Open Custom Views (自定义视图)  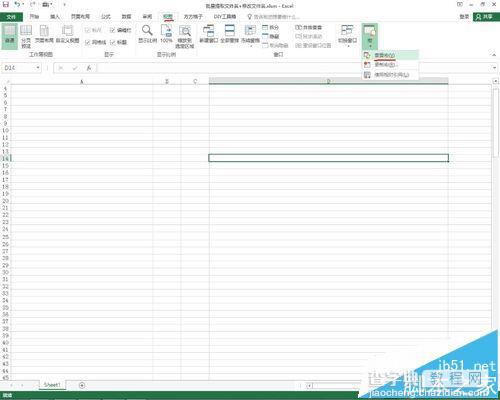[67, 34]
